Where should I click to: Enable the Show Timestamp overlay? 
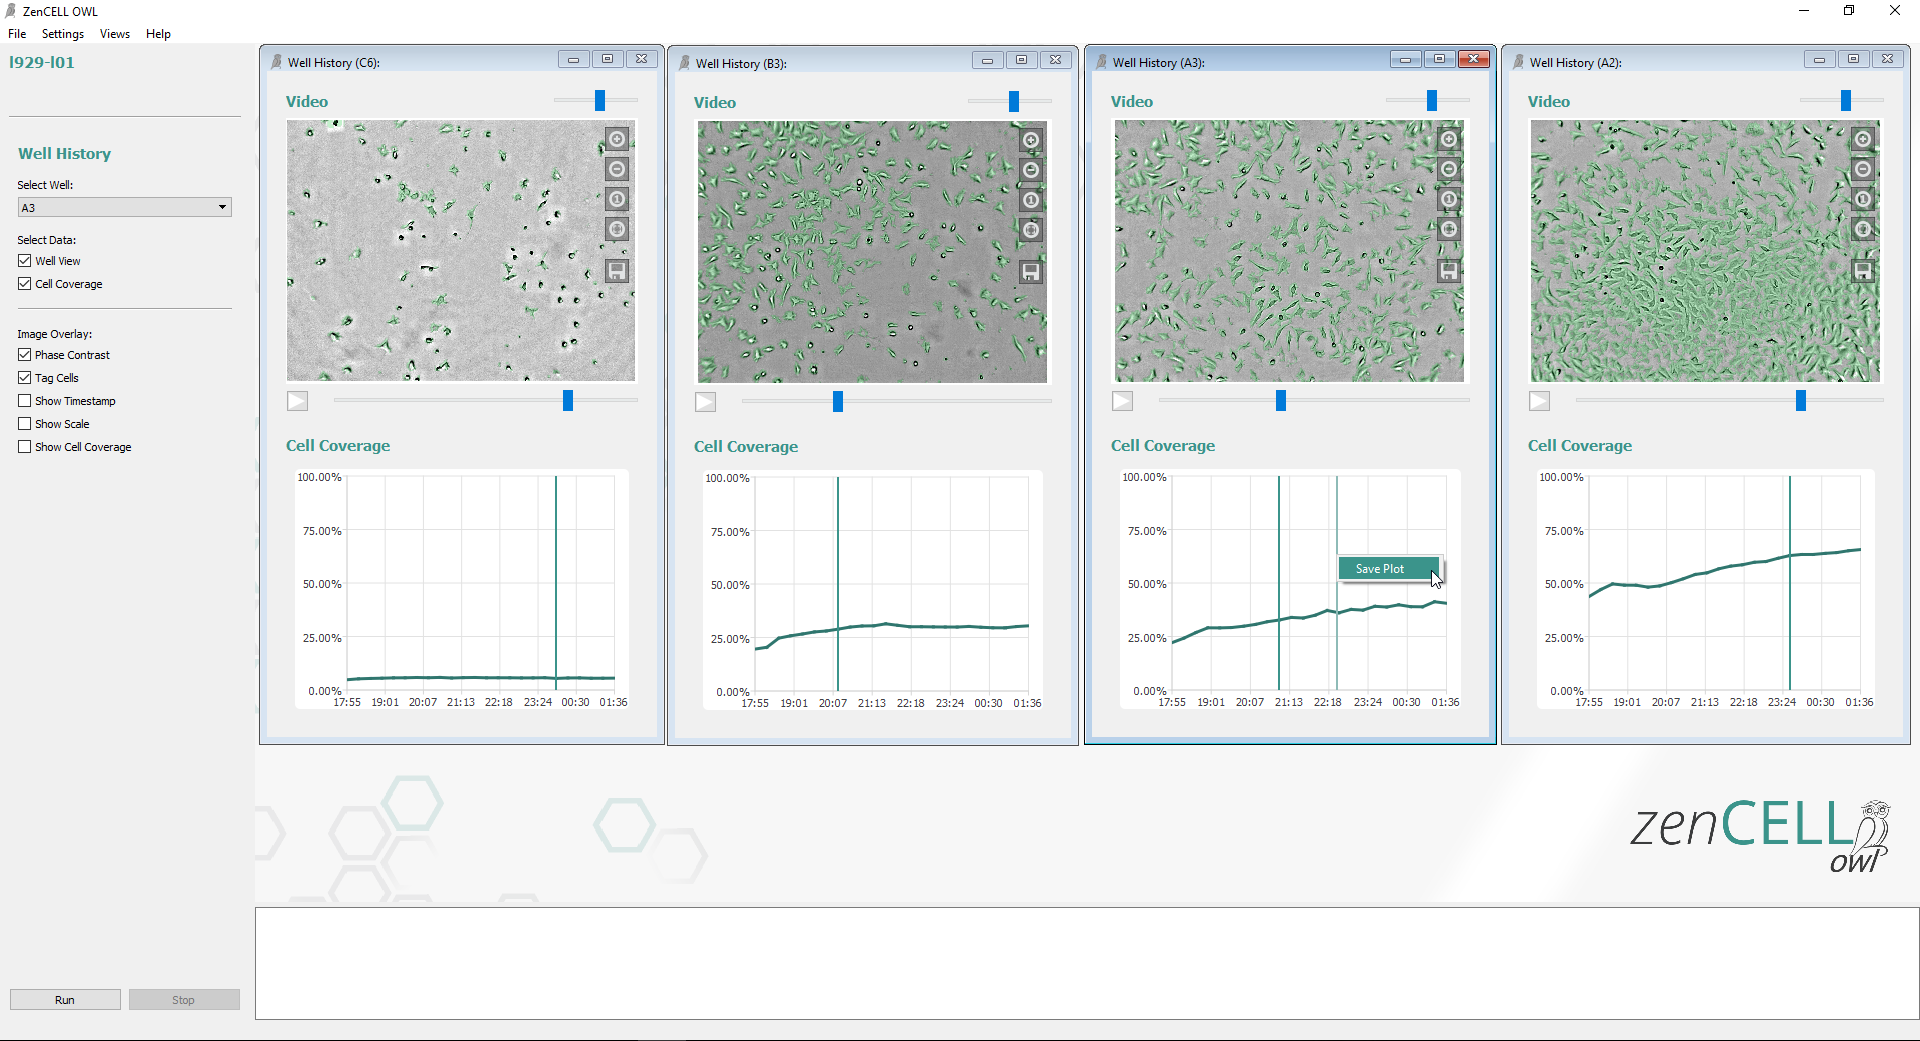[x=25, y=401]
